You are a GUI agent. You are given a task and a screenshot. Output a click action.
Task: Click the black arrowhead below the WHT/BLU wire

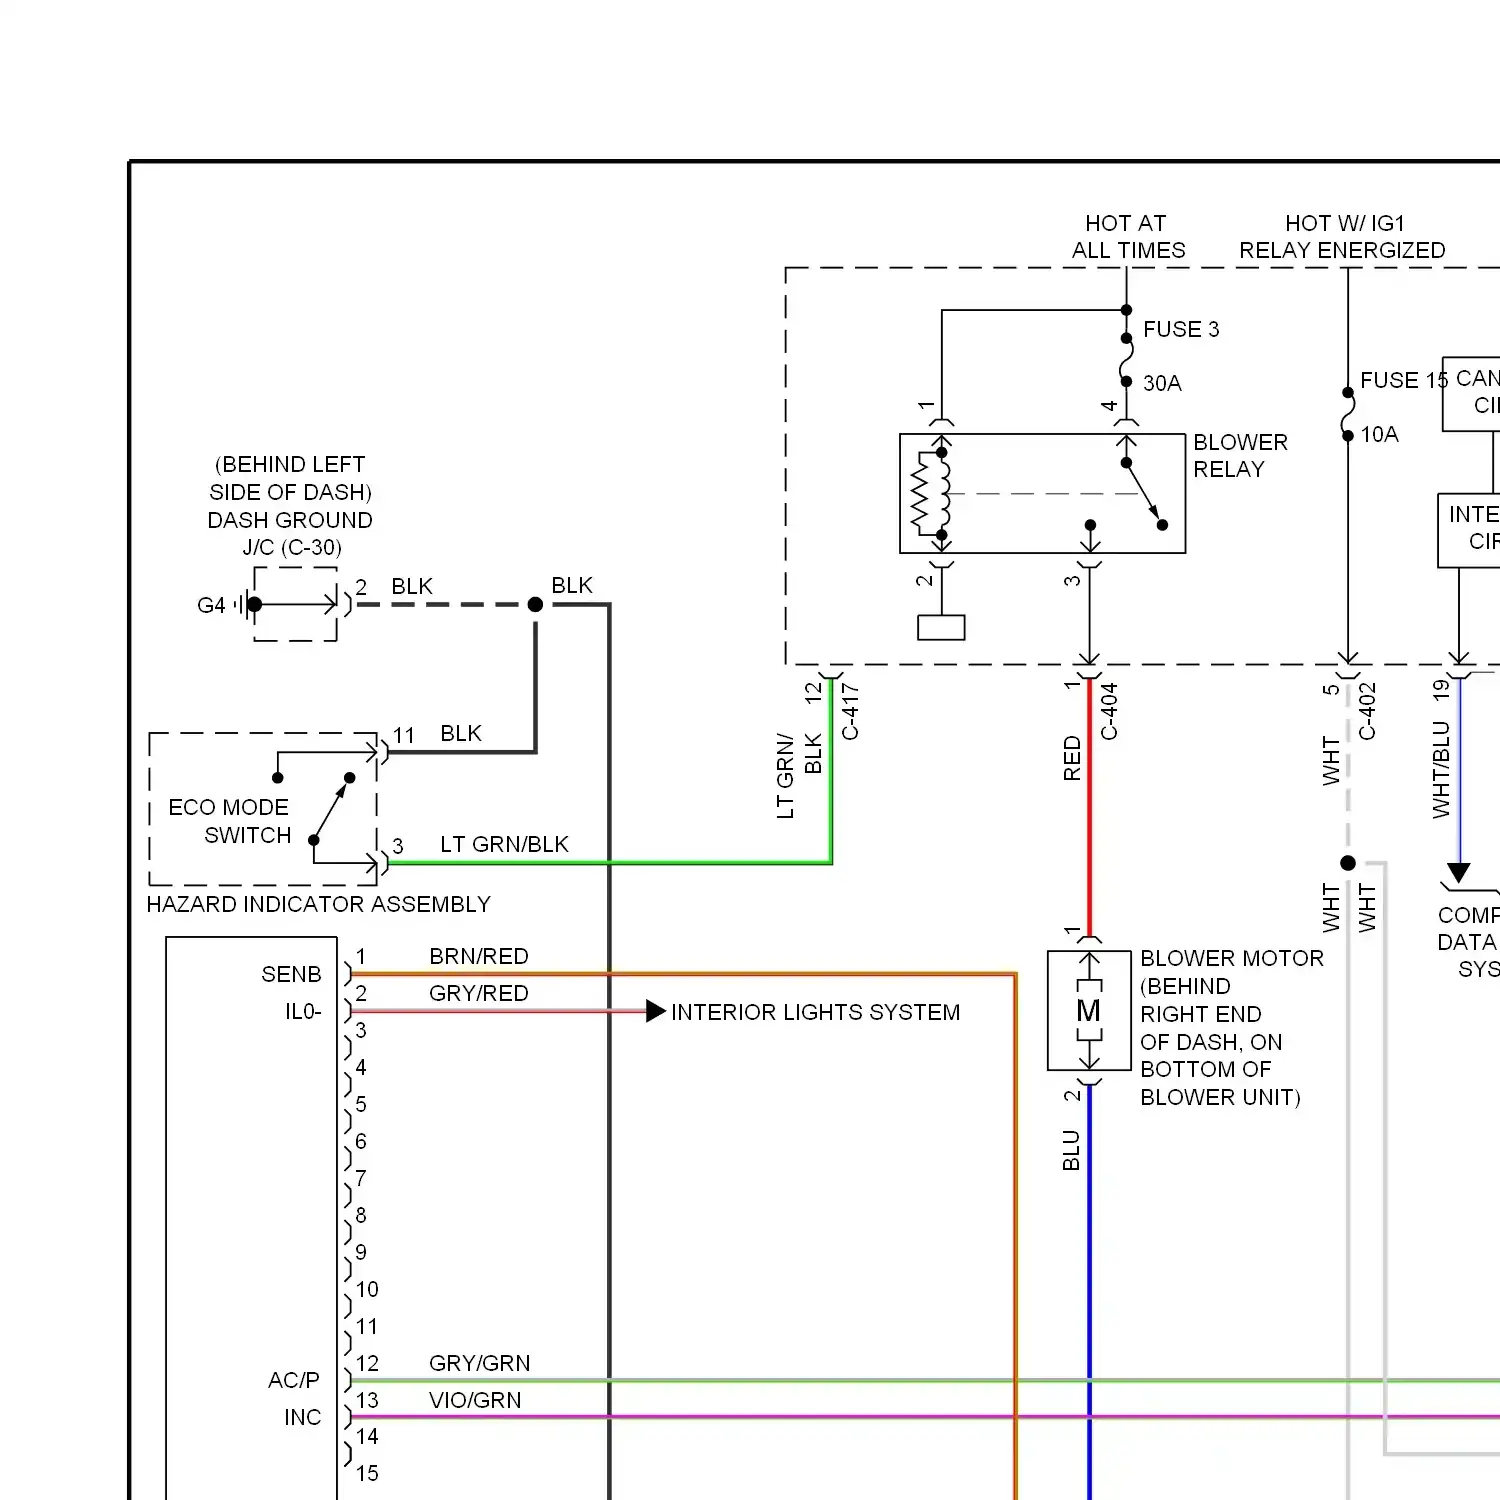click(x=1459, y=873)
